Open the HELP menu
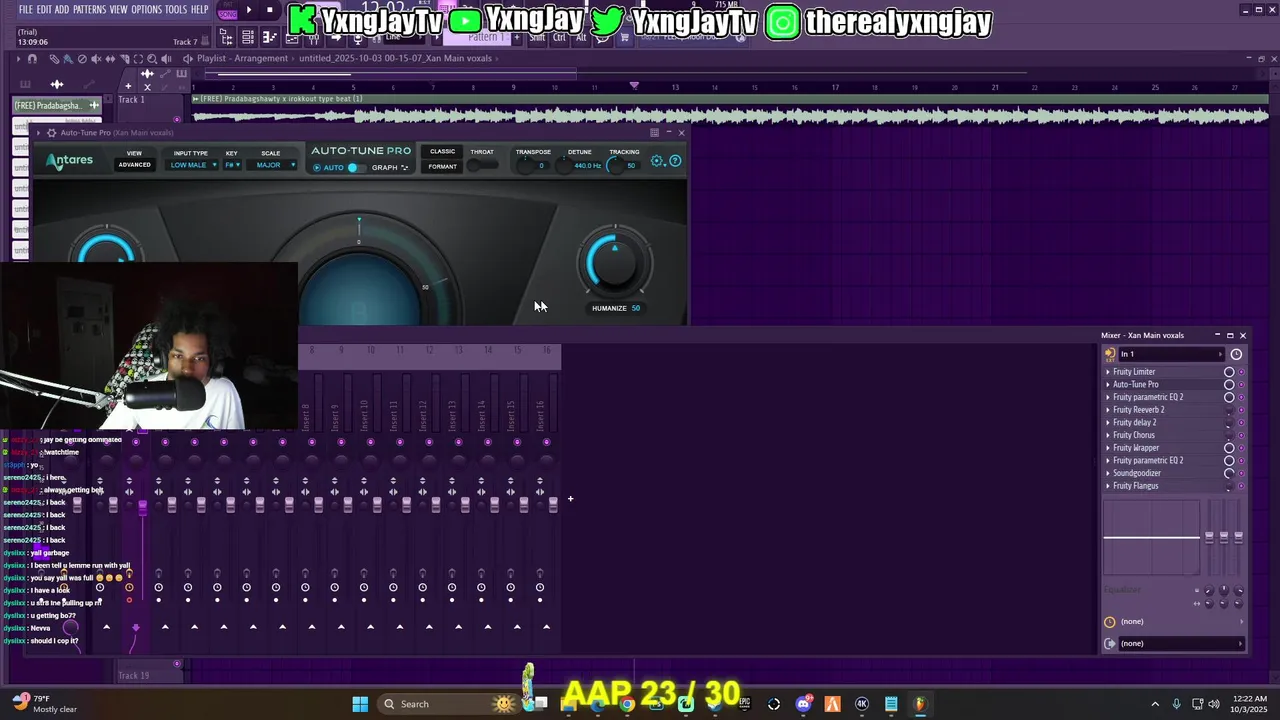Screen dimensions: 1280x720 click(199, 9)
